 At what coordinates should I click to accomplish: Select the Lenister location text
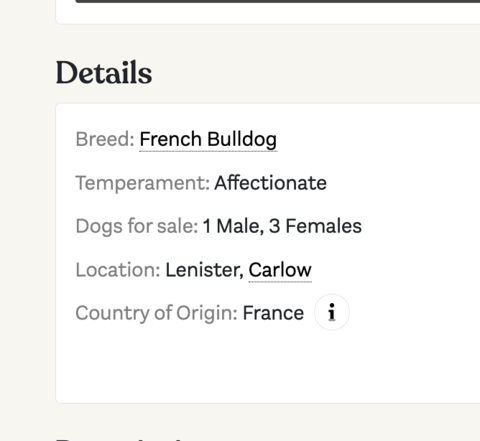pos(204,270)
